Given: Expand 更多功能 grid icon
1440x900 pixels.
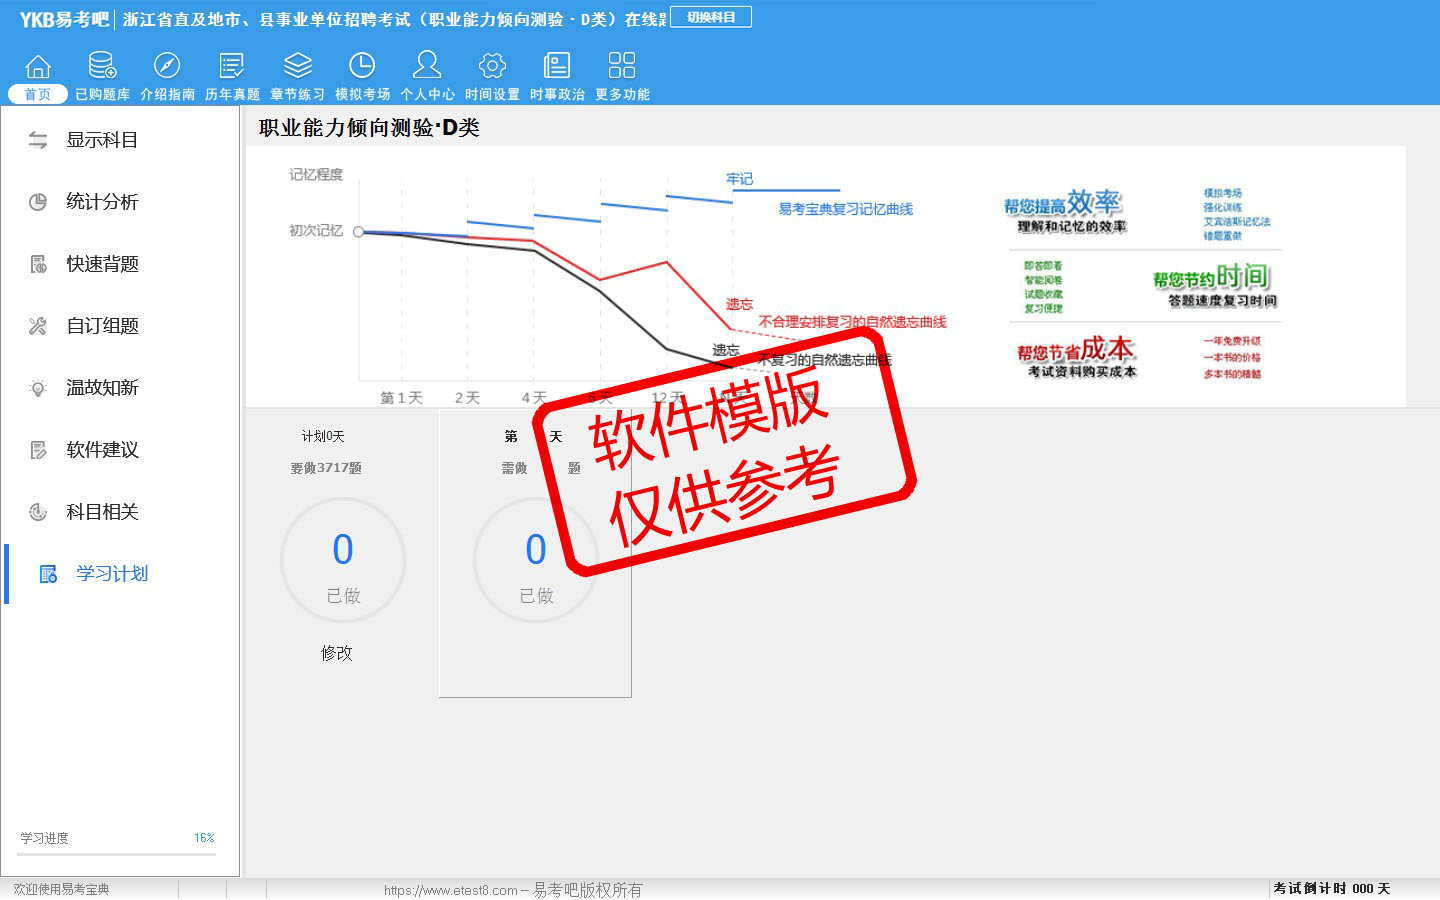Looking at the screenshot, I should tap(622, 67).
